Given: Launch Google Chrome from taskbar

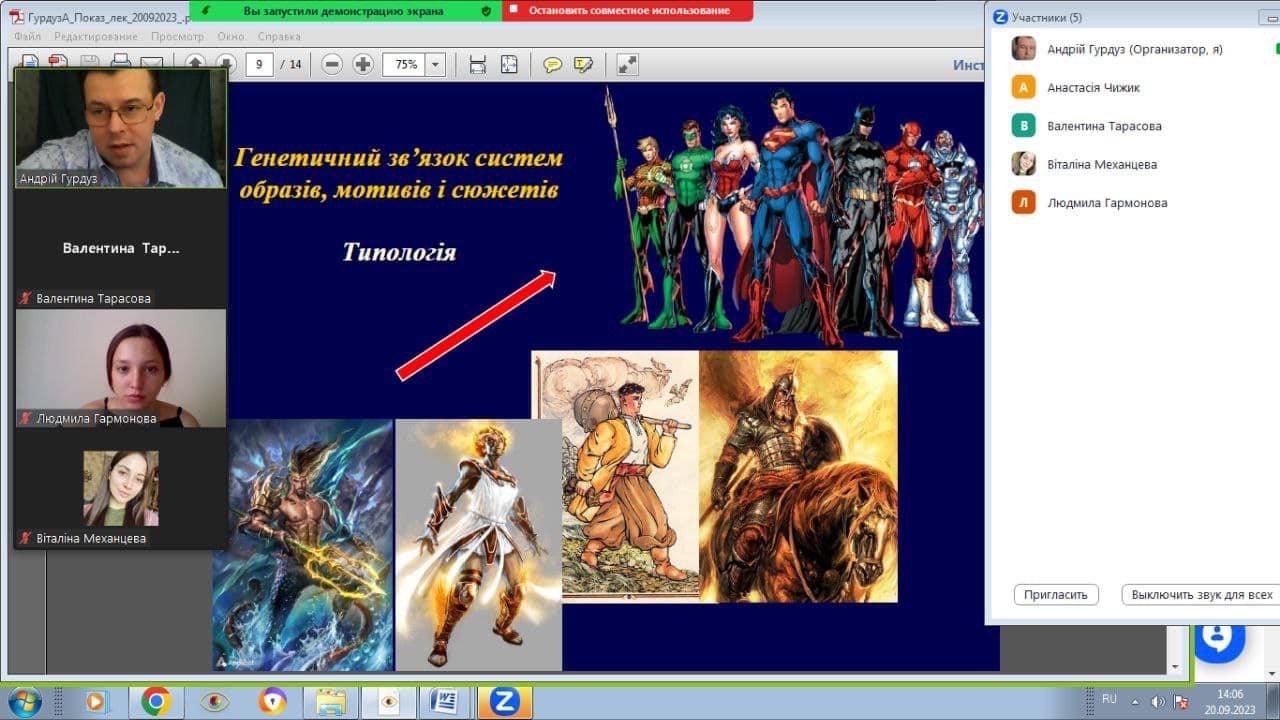Looking at the screenshot, I should coord(155,701).
